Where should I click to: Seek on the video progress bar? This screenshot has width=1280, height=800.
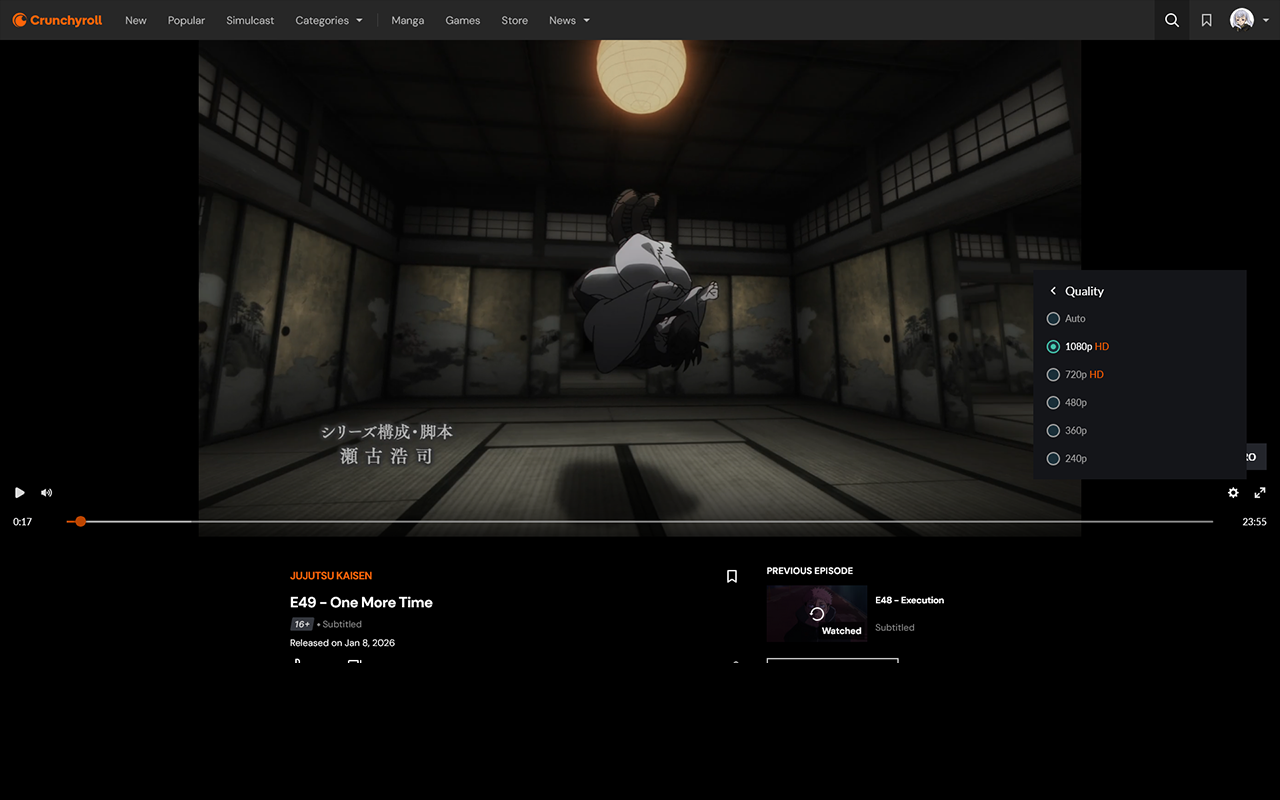click(x=640, y=521)
